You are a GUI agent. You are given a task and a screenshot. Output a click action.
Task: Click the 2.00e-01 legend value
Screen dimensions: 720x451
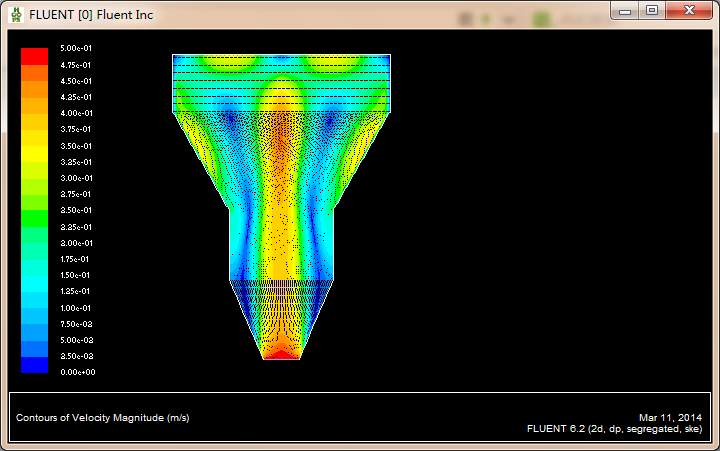[76, 243]
